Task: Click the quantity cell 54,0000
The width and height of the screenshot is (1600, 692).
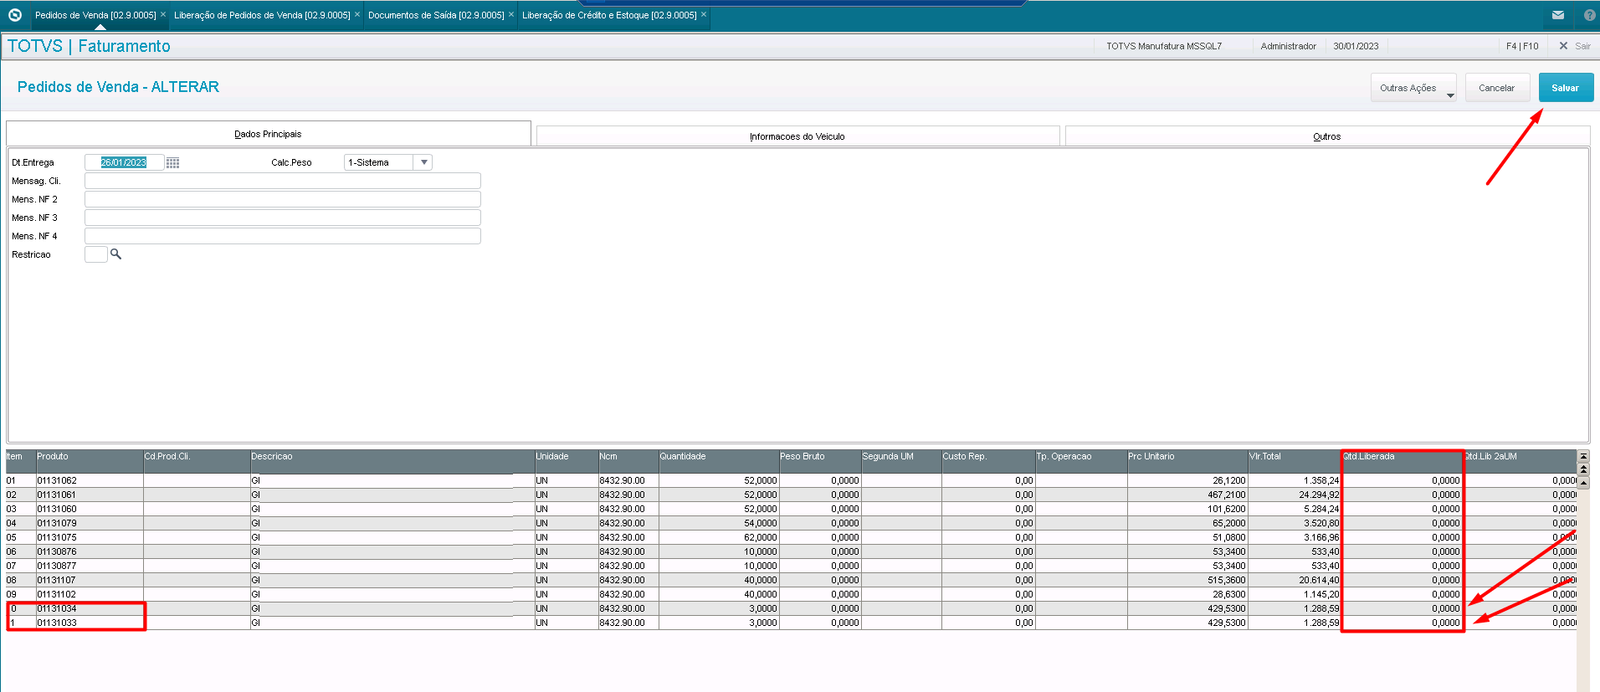Action: [718, 523]
